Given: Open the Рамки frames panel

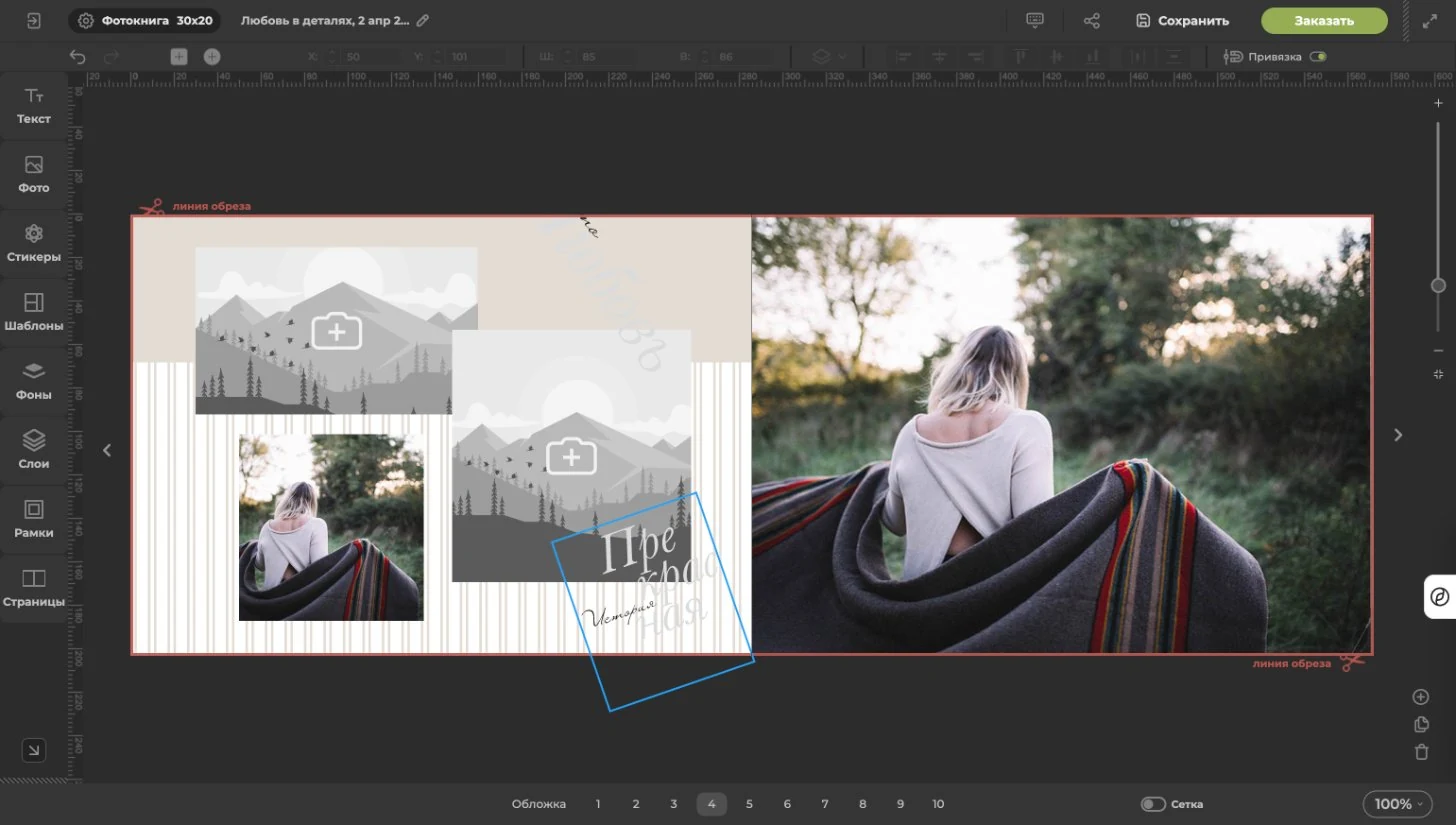Looking at the screenshot, I should [33, 519].
